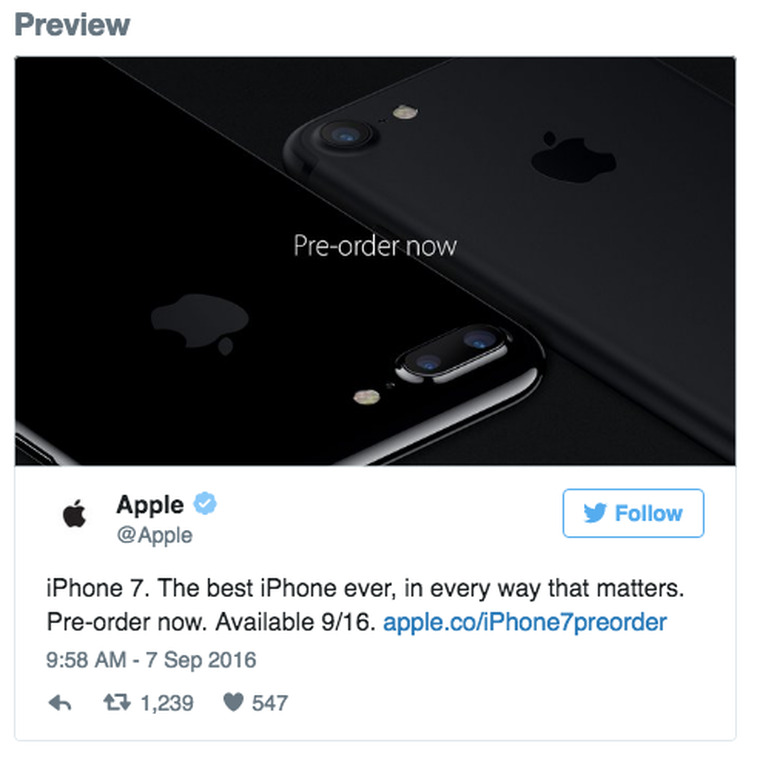Follow the Apple account
780x763 pixels.
pos(633,513)
